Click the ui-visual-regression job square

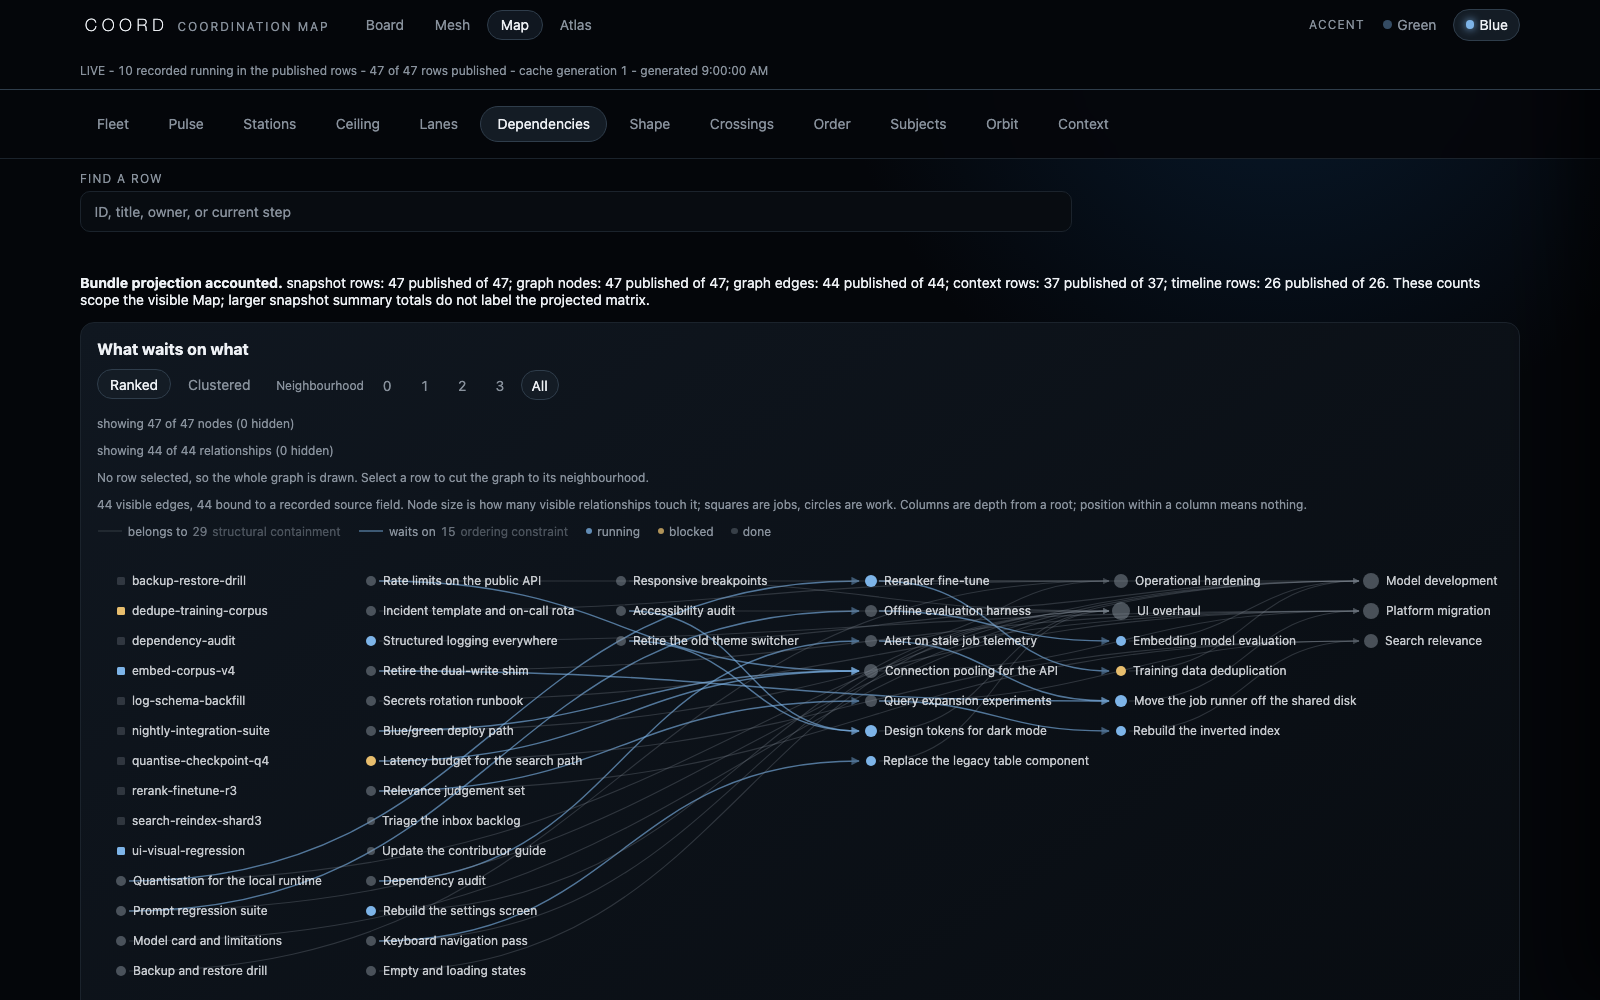coord(121,851)
